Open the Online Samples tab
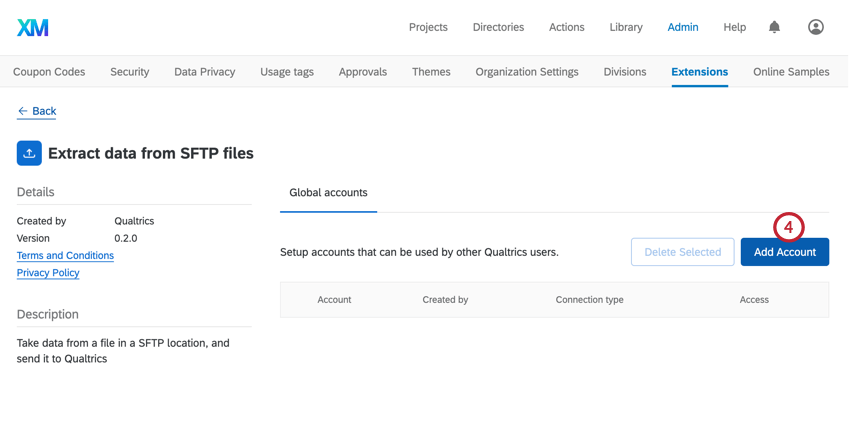This screenshot has width=850, height=425. (791, 72)
